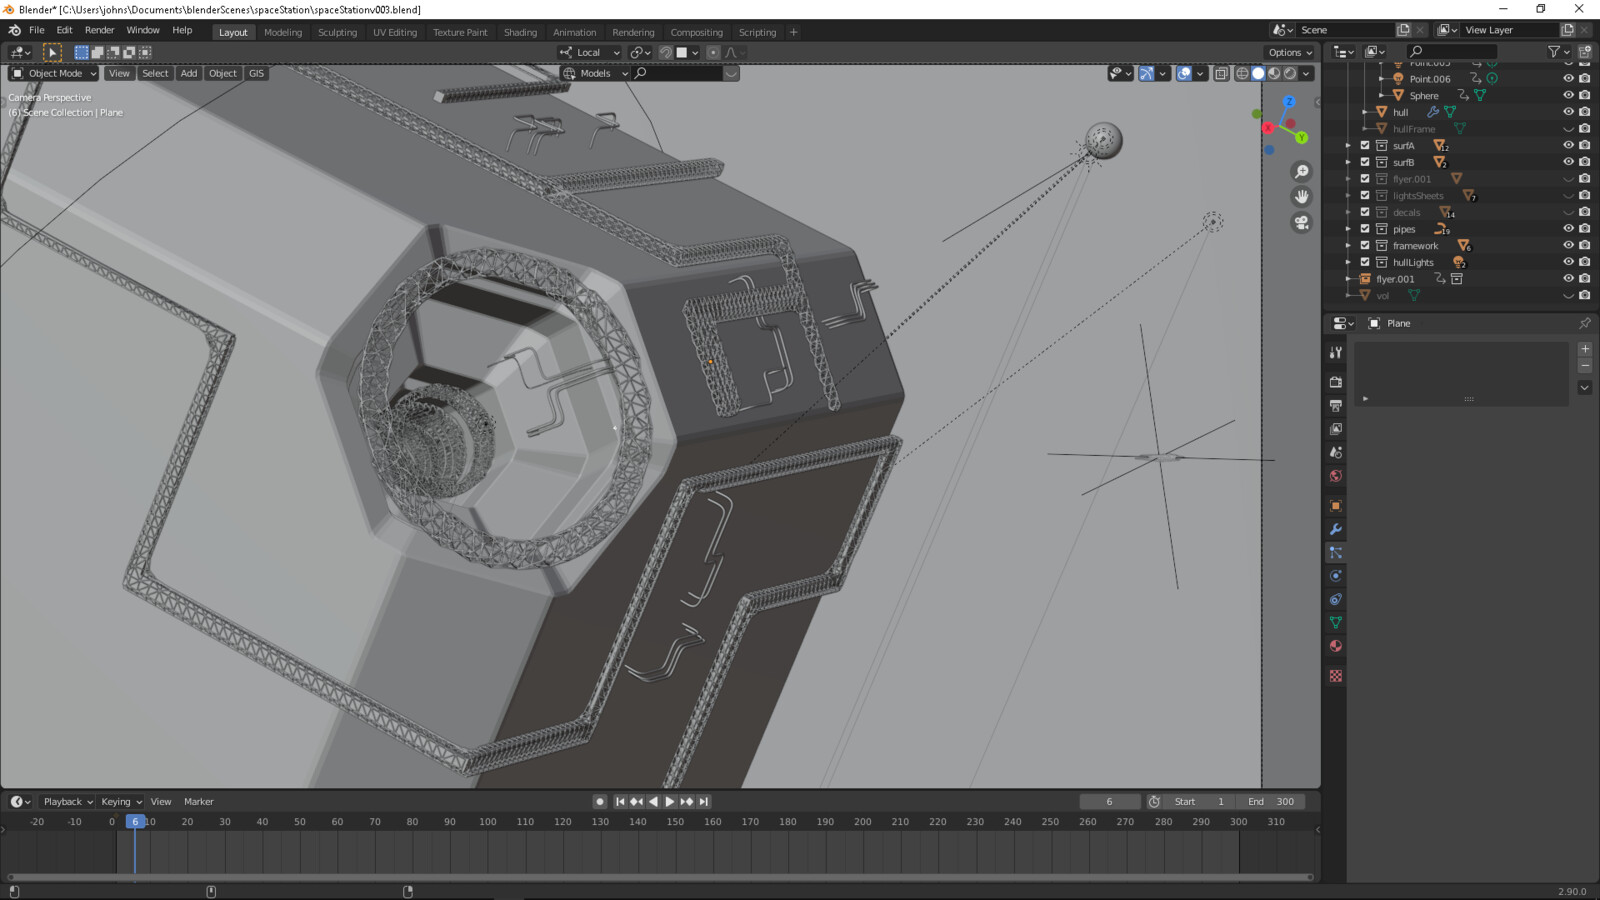Switch to the UV Editing workspace tab
This screenshot has width=1600, height=900.
pos(395,32)
